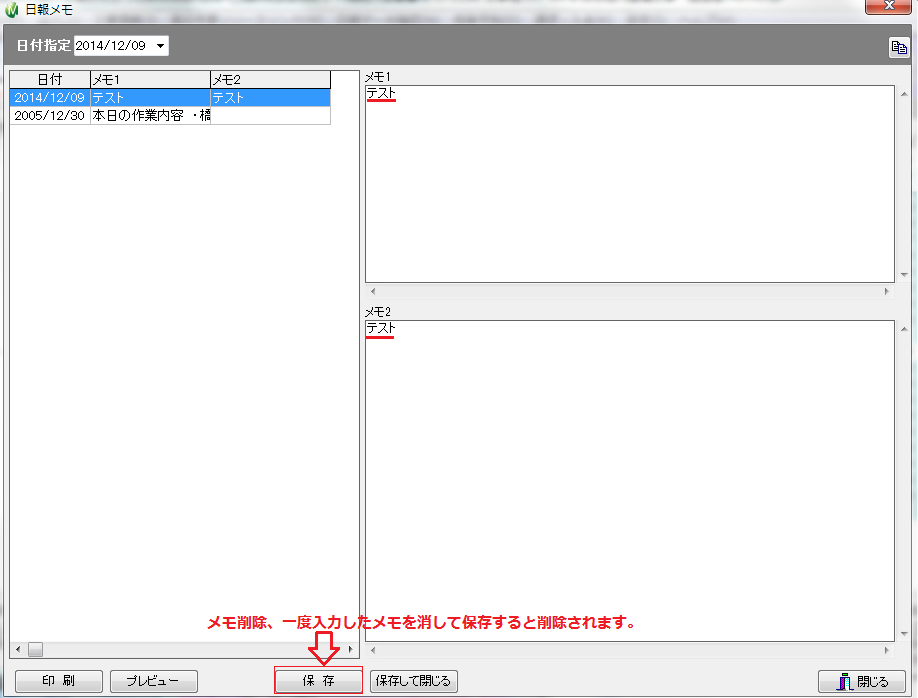Viewport: 918px width, 698px height.
Task: Click inside the メモ1 text area
Action: click(x=630, y=184)
